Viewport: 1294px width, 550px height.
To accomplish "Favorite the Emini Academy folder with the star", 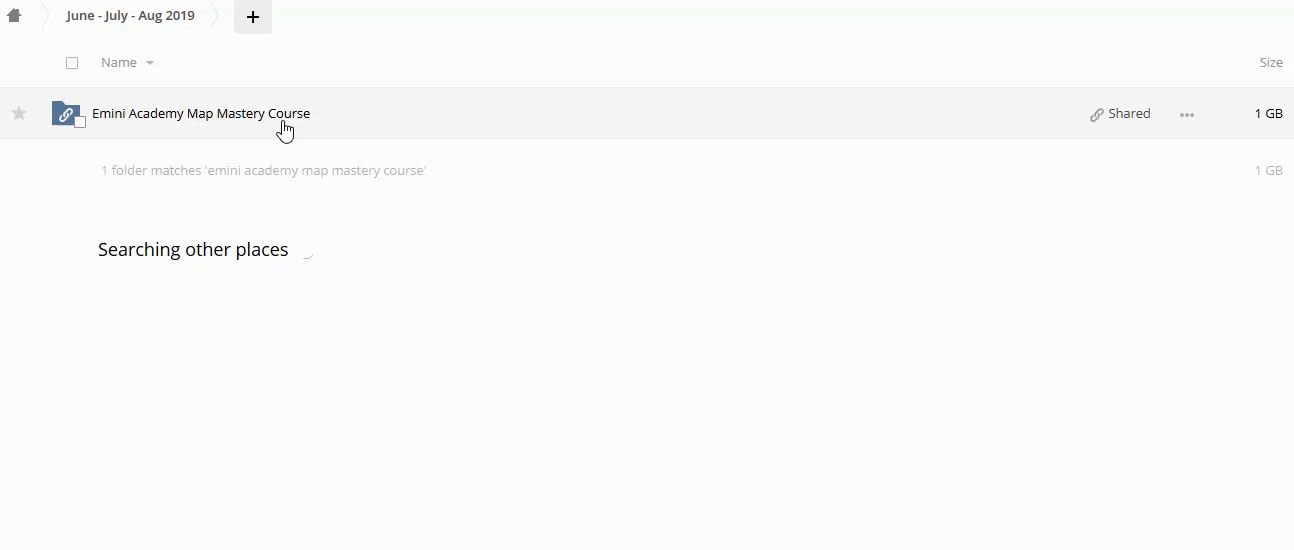I will [19, 113].
